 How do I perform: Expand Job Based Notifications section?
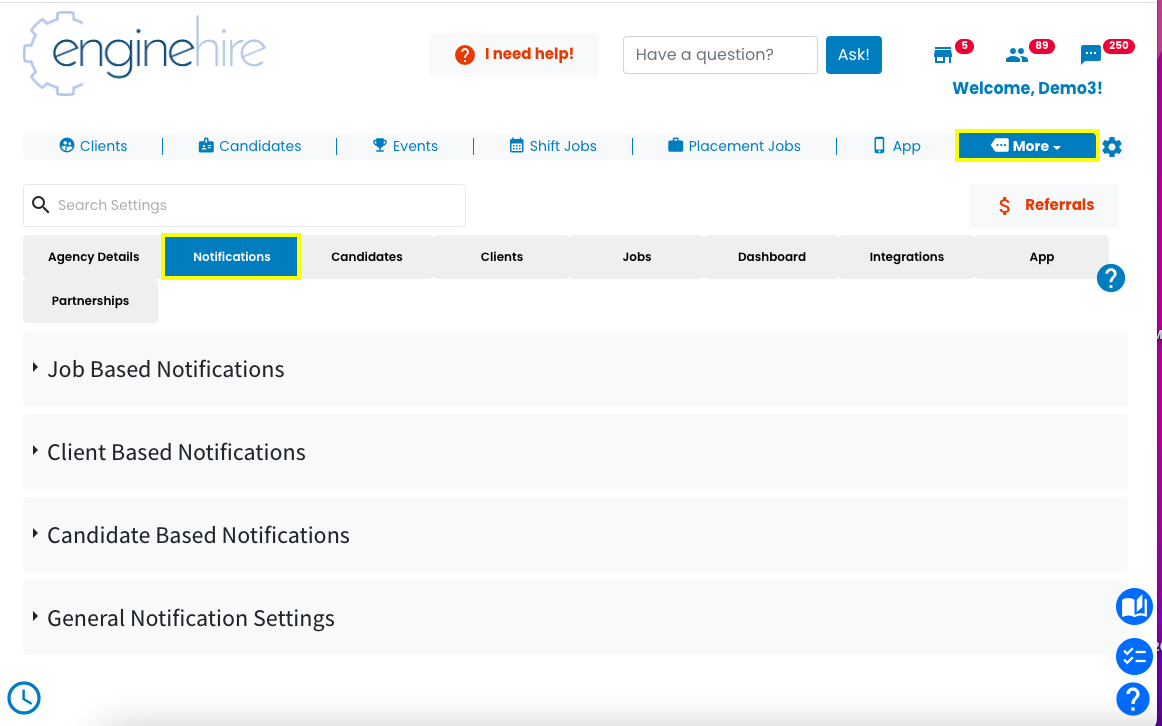[575, 368]
